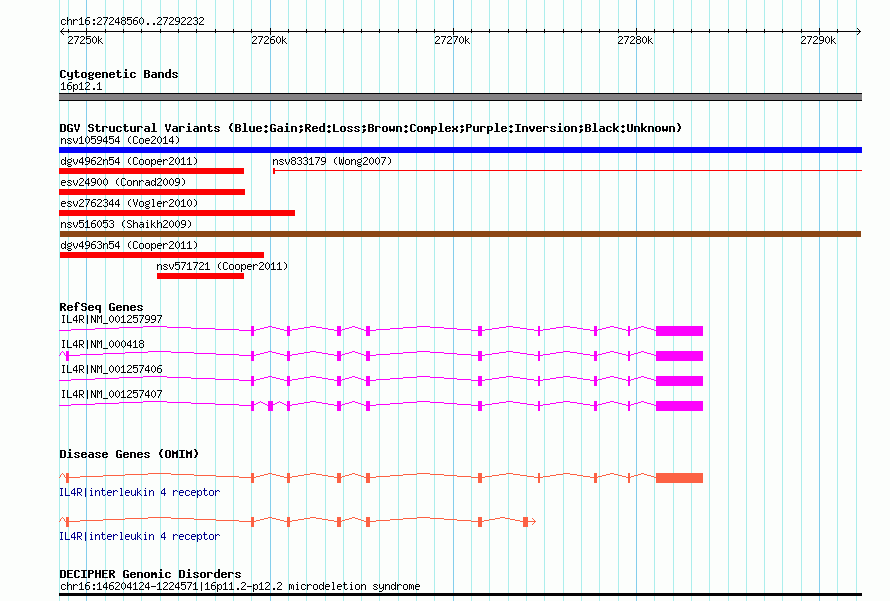Click the black DECIPHER microdeletion bar

click(460, 595)
